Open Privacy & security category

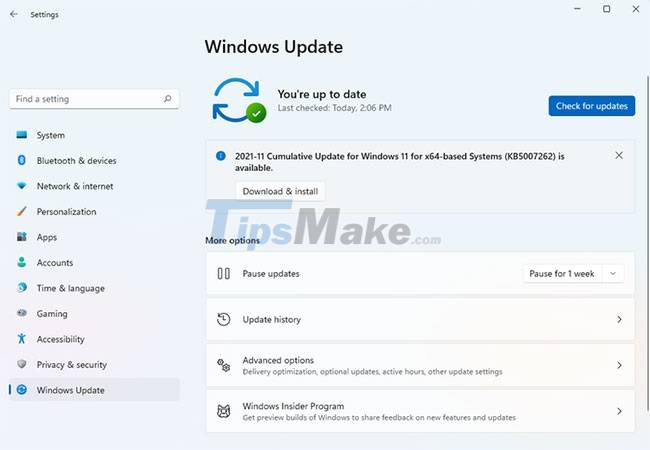(94, 364)
